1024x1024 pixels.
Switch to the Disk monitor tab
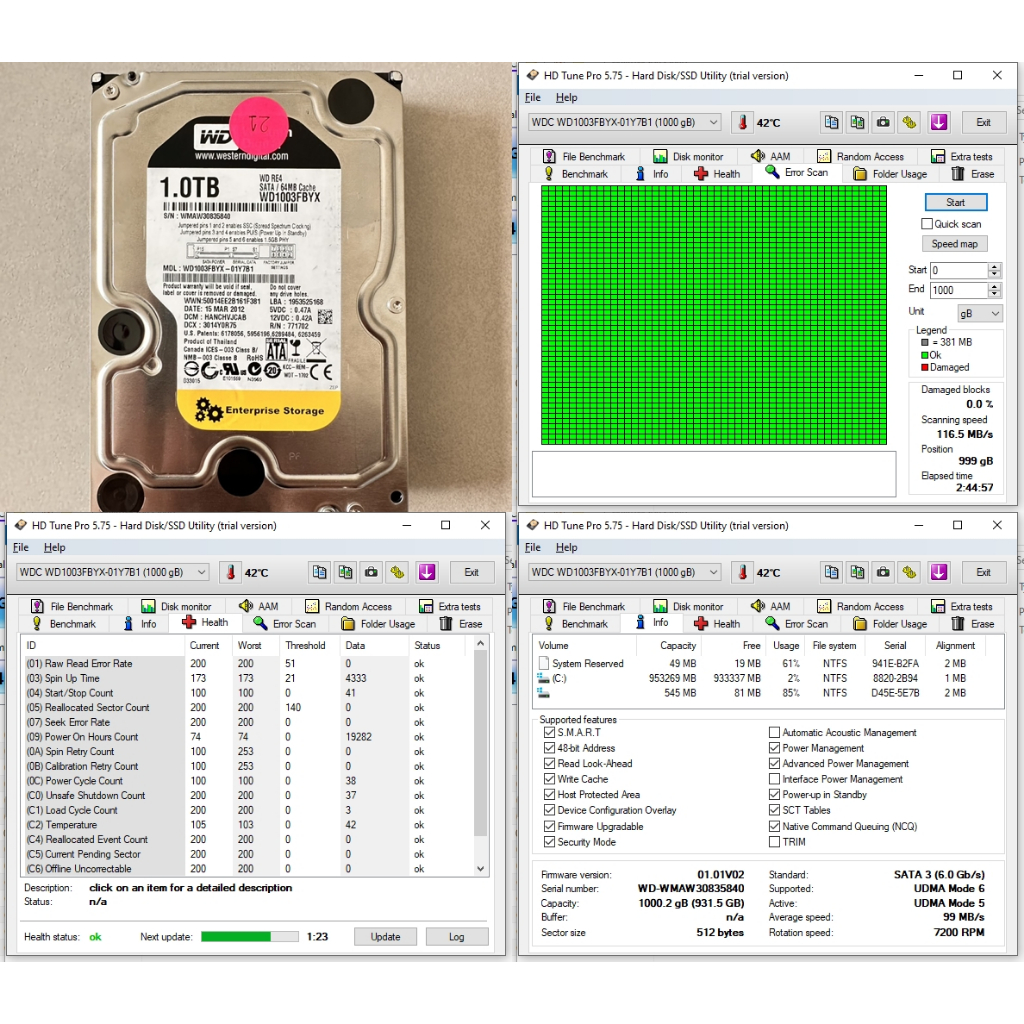click(x=690, y=155)
